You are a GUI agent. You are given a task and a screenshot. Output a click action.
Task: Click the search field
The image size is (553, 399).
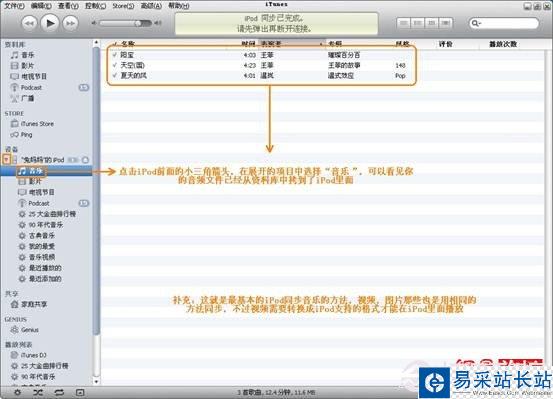coord(504,23)
